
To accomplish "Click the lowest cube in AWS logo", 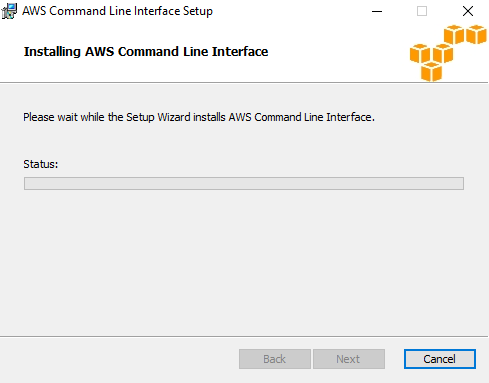I will [x=431, y=71].
